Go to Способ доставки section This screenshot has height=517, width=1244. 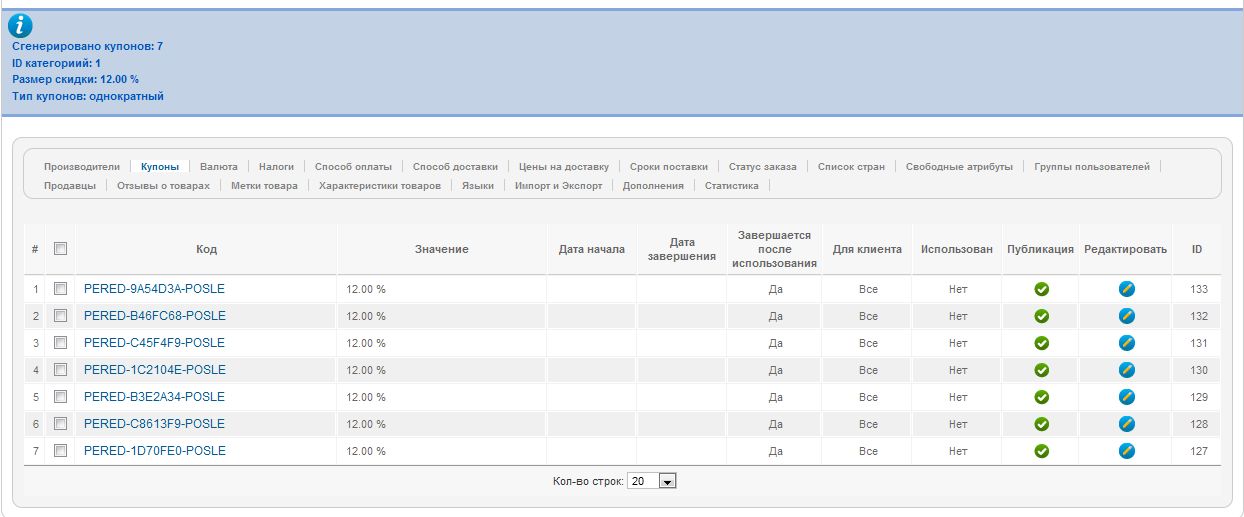(454, 167)
